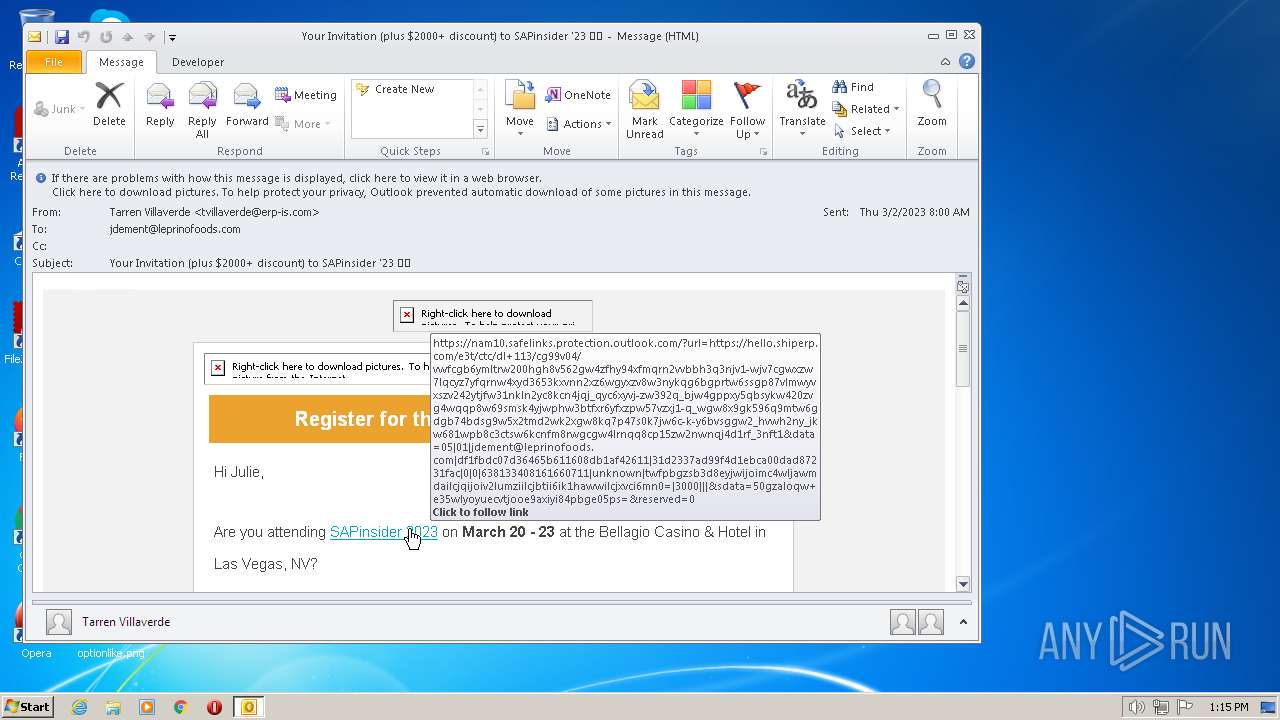Open the Outlook window taskbar button
The width and height of the screenshot is (1280, 720).
coord(248,707)
